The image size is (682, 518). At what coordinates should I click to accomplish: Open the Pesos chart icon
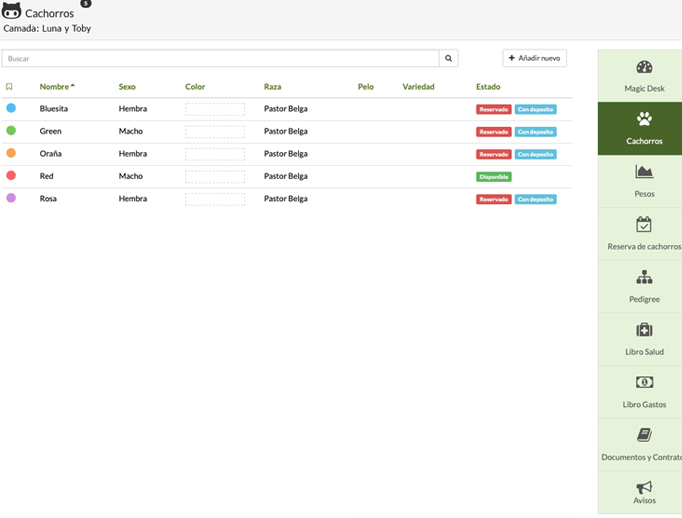[x=644, y=172]
